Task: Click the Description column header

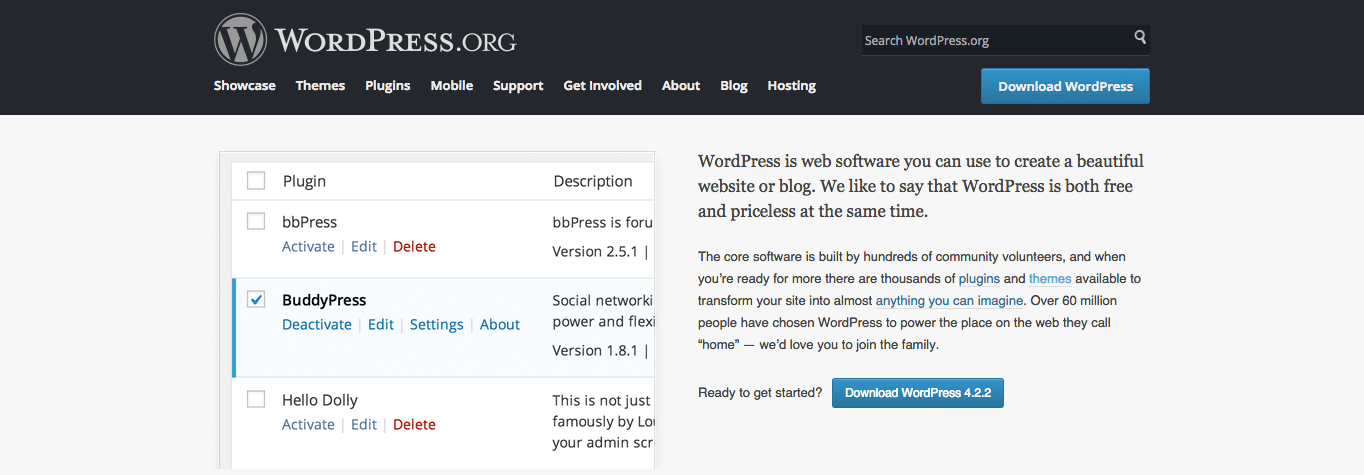Action: click(x=593, y=181)
